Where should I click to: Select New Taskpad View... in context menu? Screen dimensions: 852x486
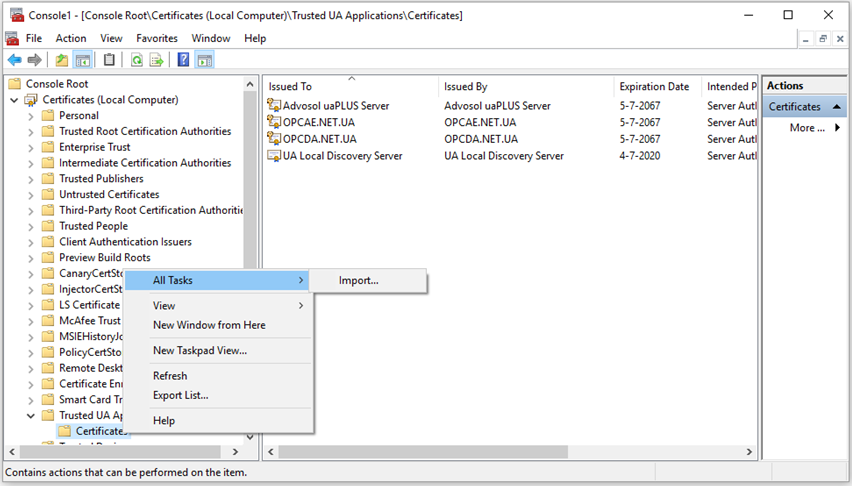pos(199,351)
